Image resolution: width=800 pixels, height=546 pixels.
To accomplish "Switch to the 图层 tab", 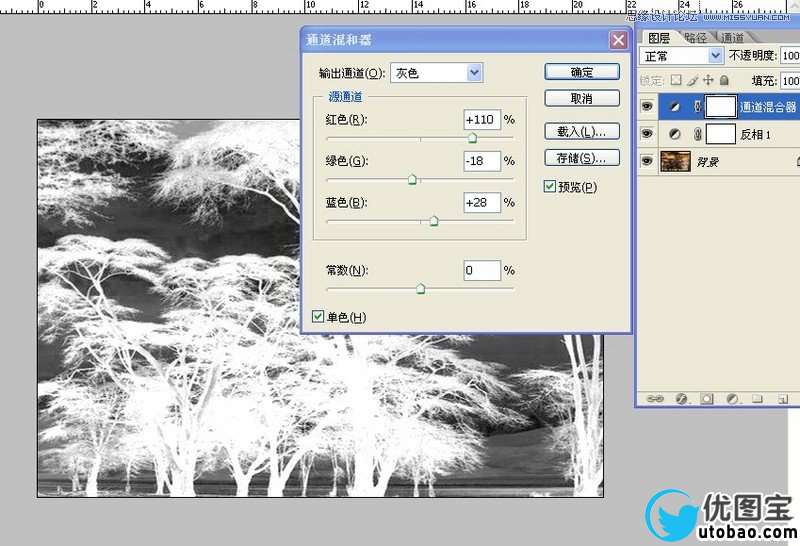I will click(658, 38).
